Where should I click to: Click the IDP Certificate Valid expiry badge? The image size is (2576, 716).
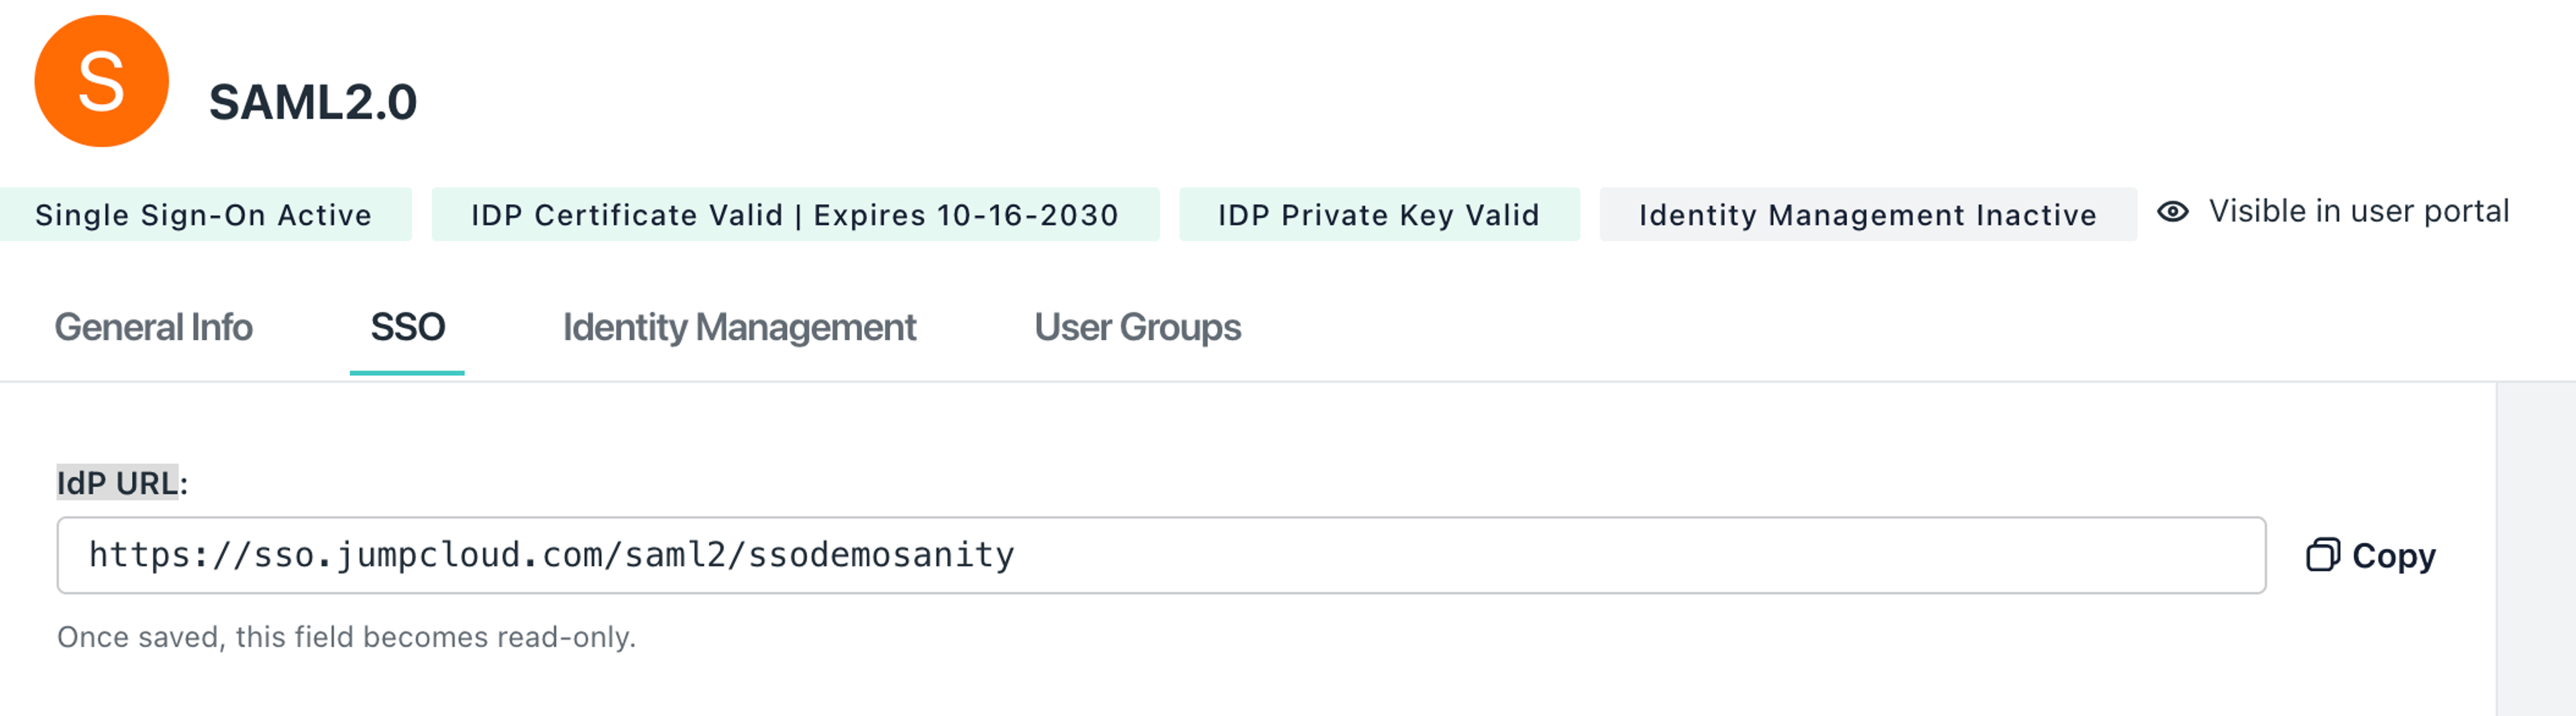click(794, 215)
